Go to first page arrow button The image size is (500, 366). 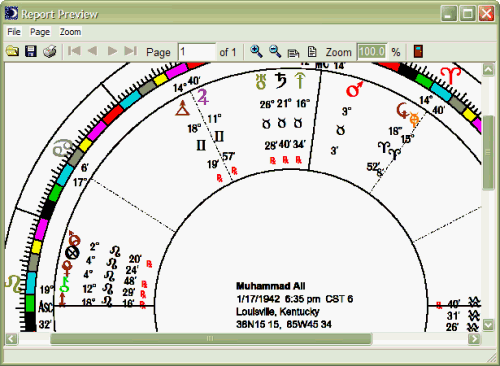(74, 51)
